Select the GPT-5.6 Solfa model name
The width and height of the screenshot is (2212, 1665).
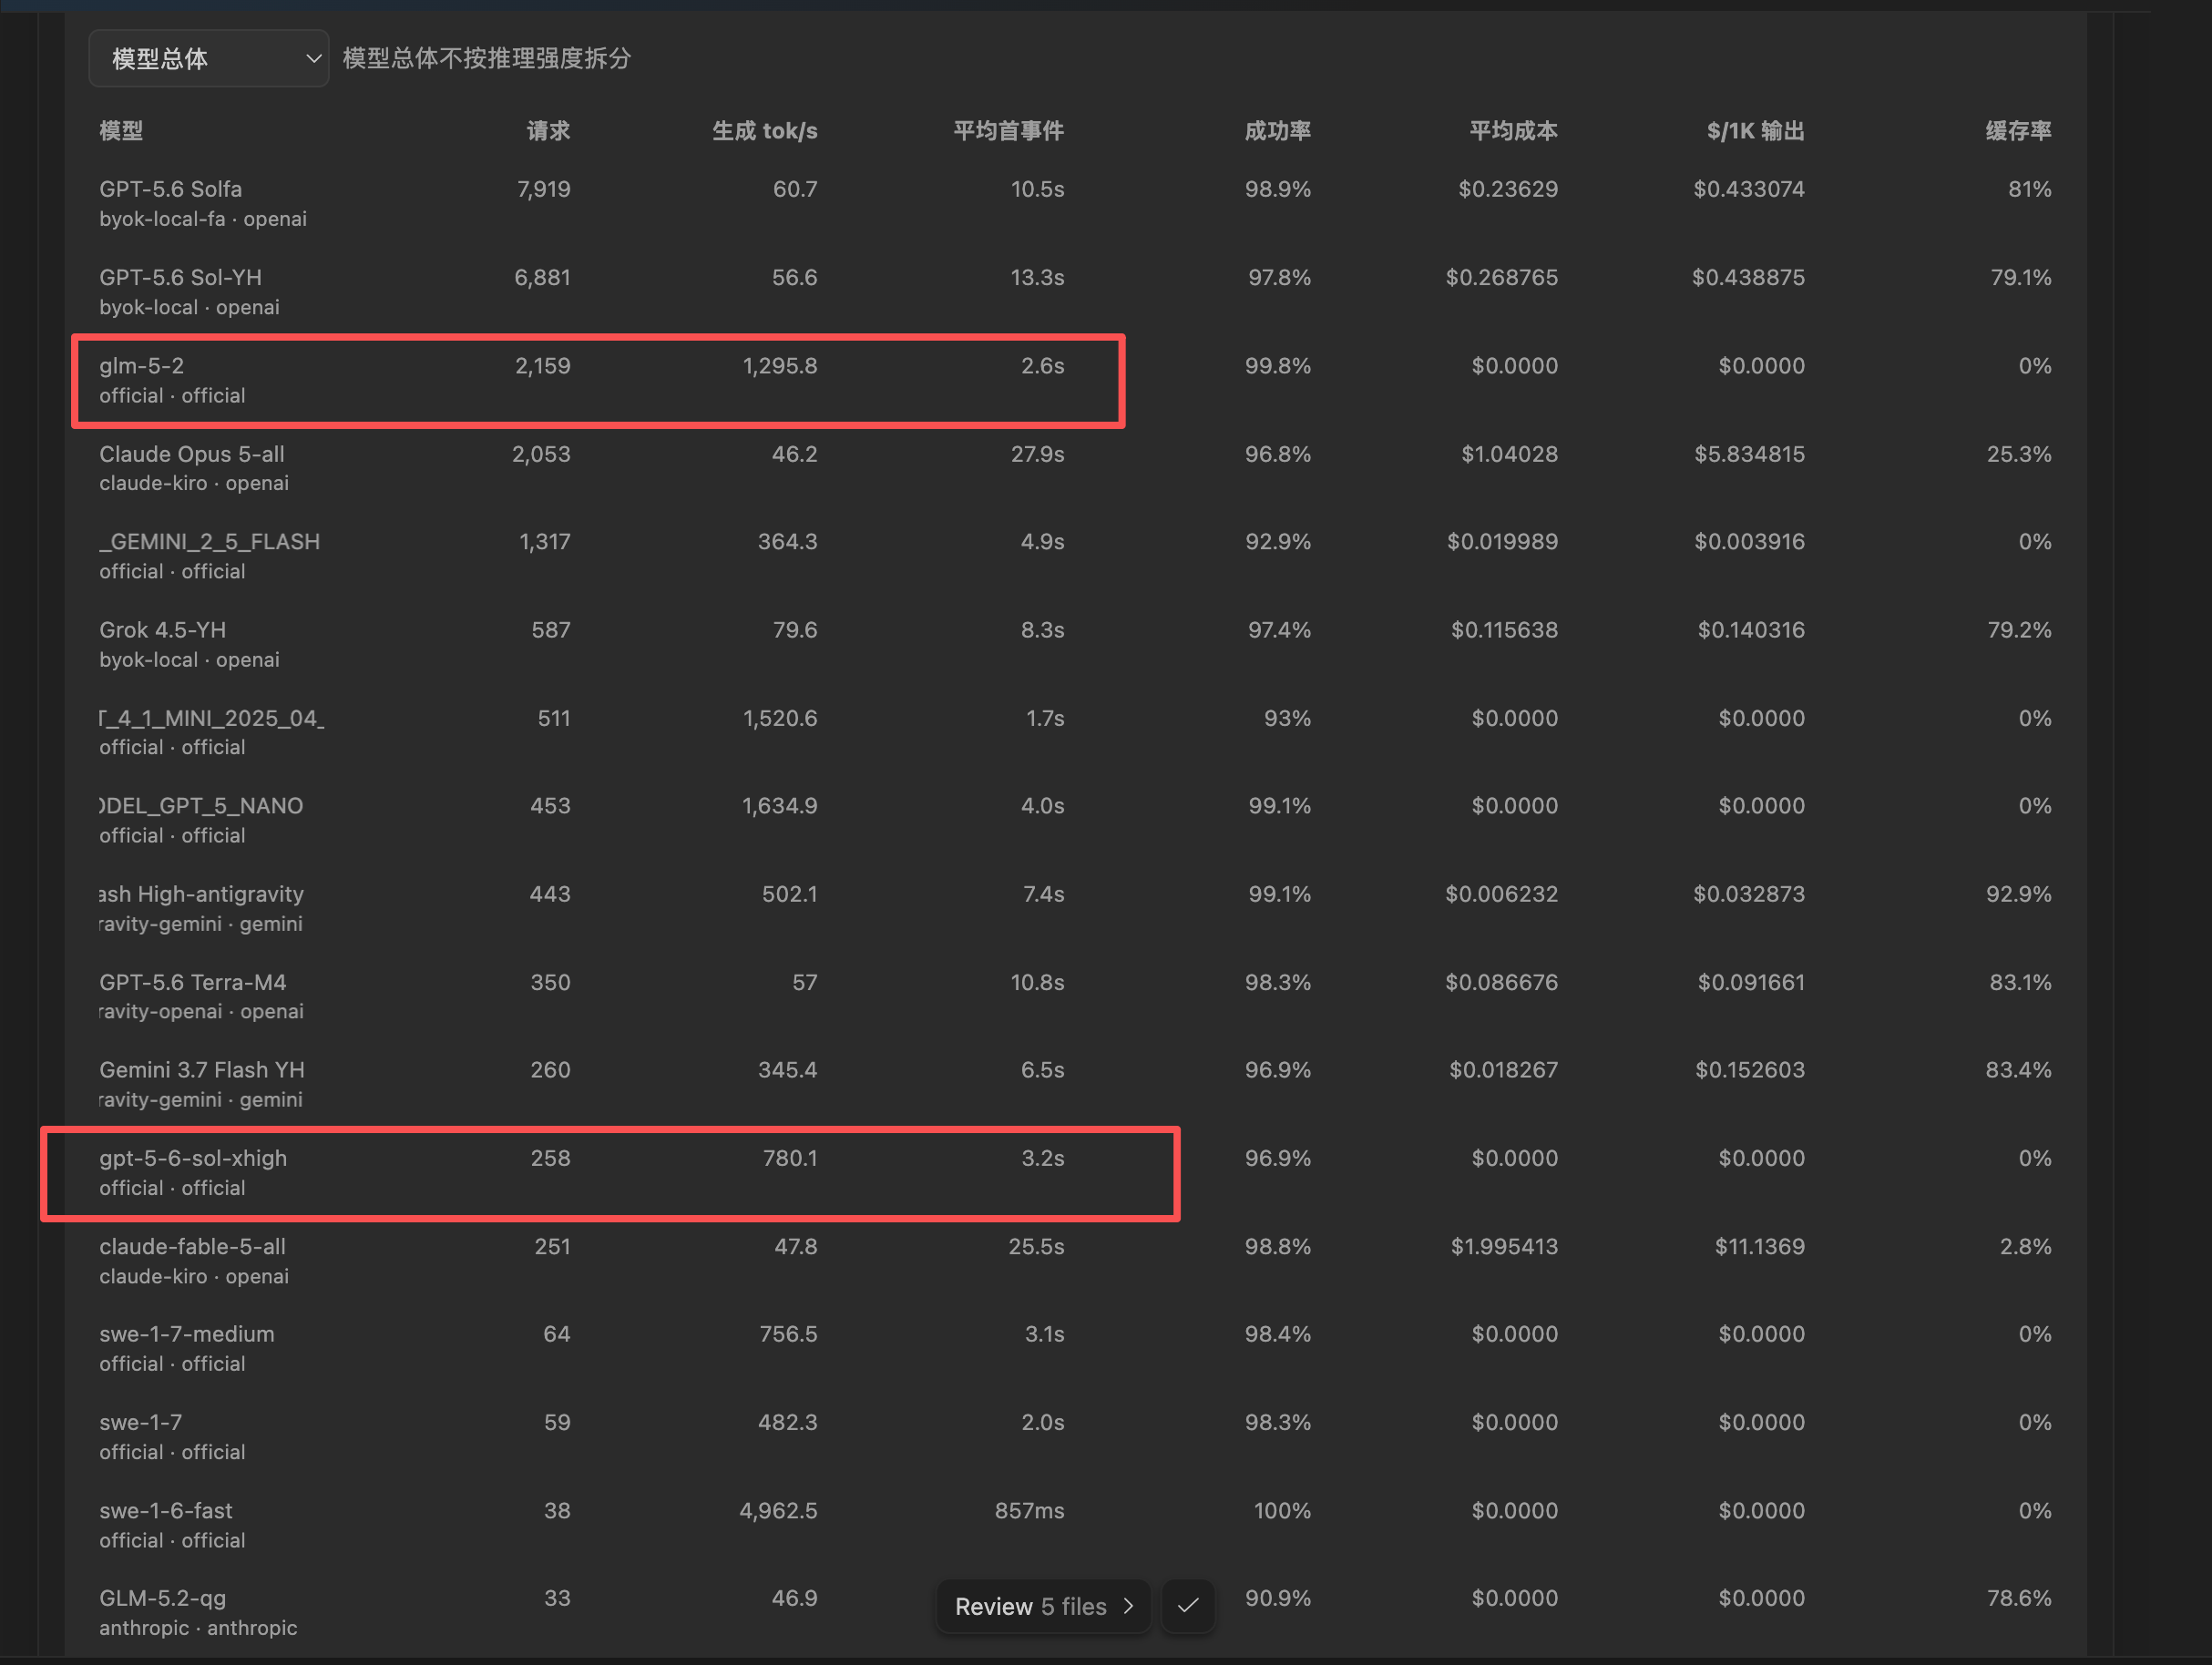point(171,189)
